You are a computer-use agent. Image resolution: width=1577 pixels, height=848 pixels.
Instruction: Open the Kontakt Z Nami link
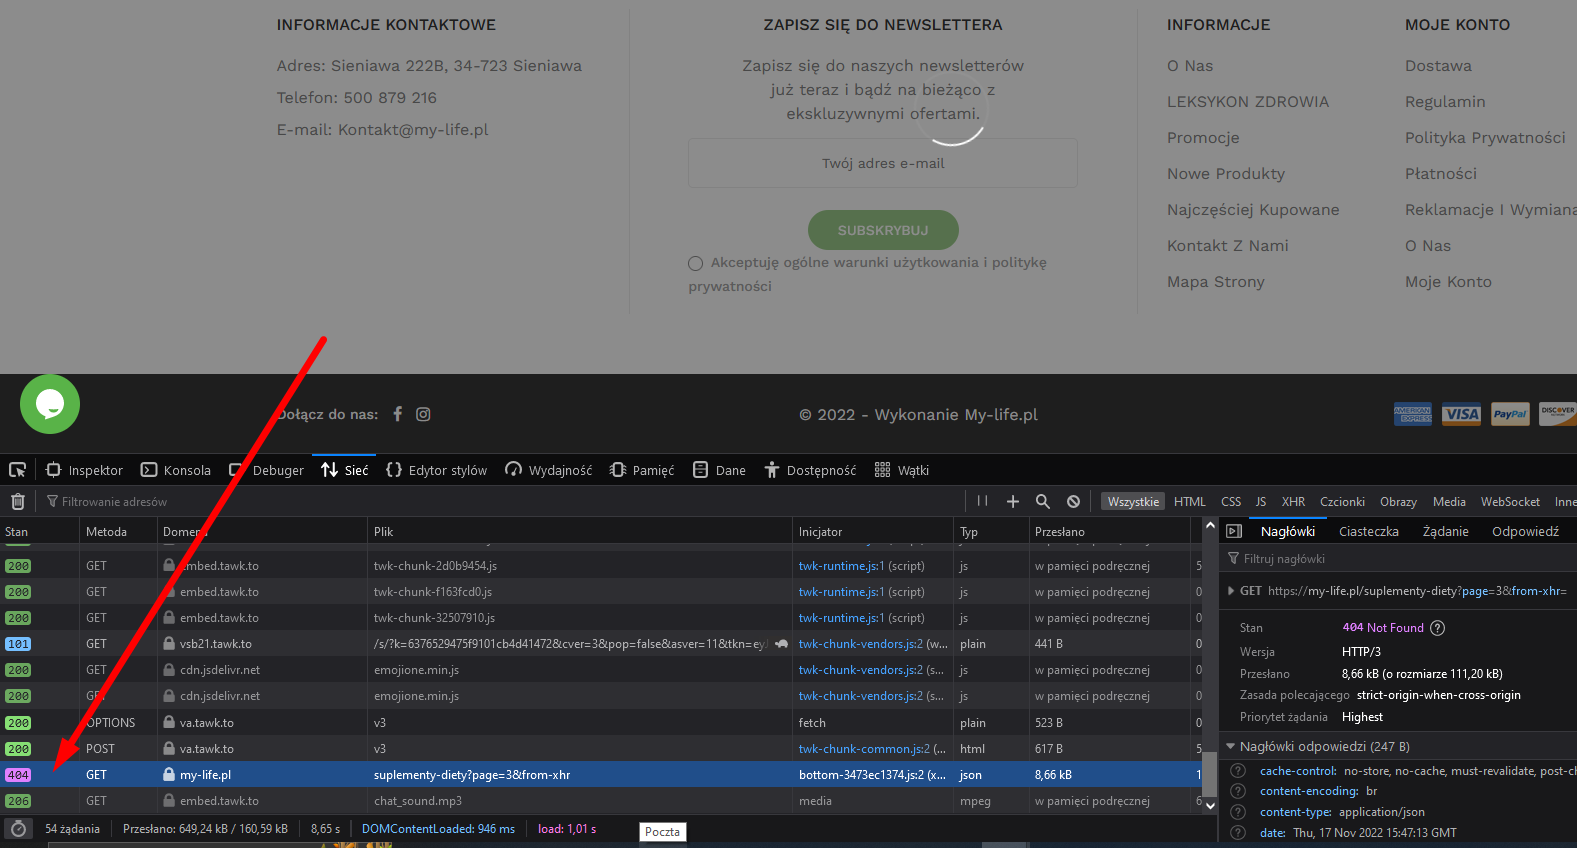(x=1228, y=246)
